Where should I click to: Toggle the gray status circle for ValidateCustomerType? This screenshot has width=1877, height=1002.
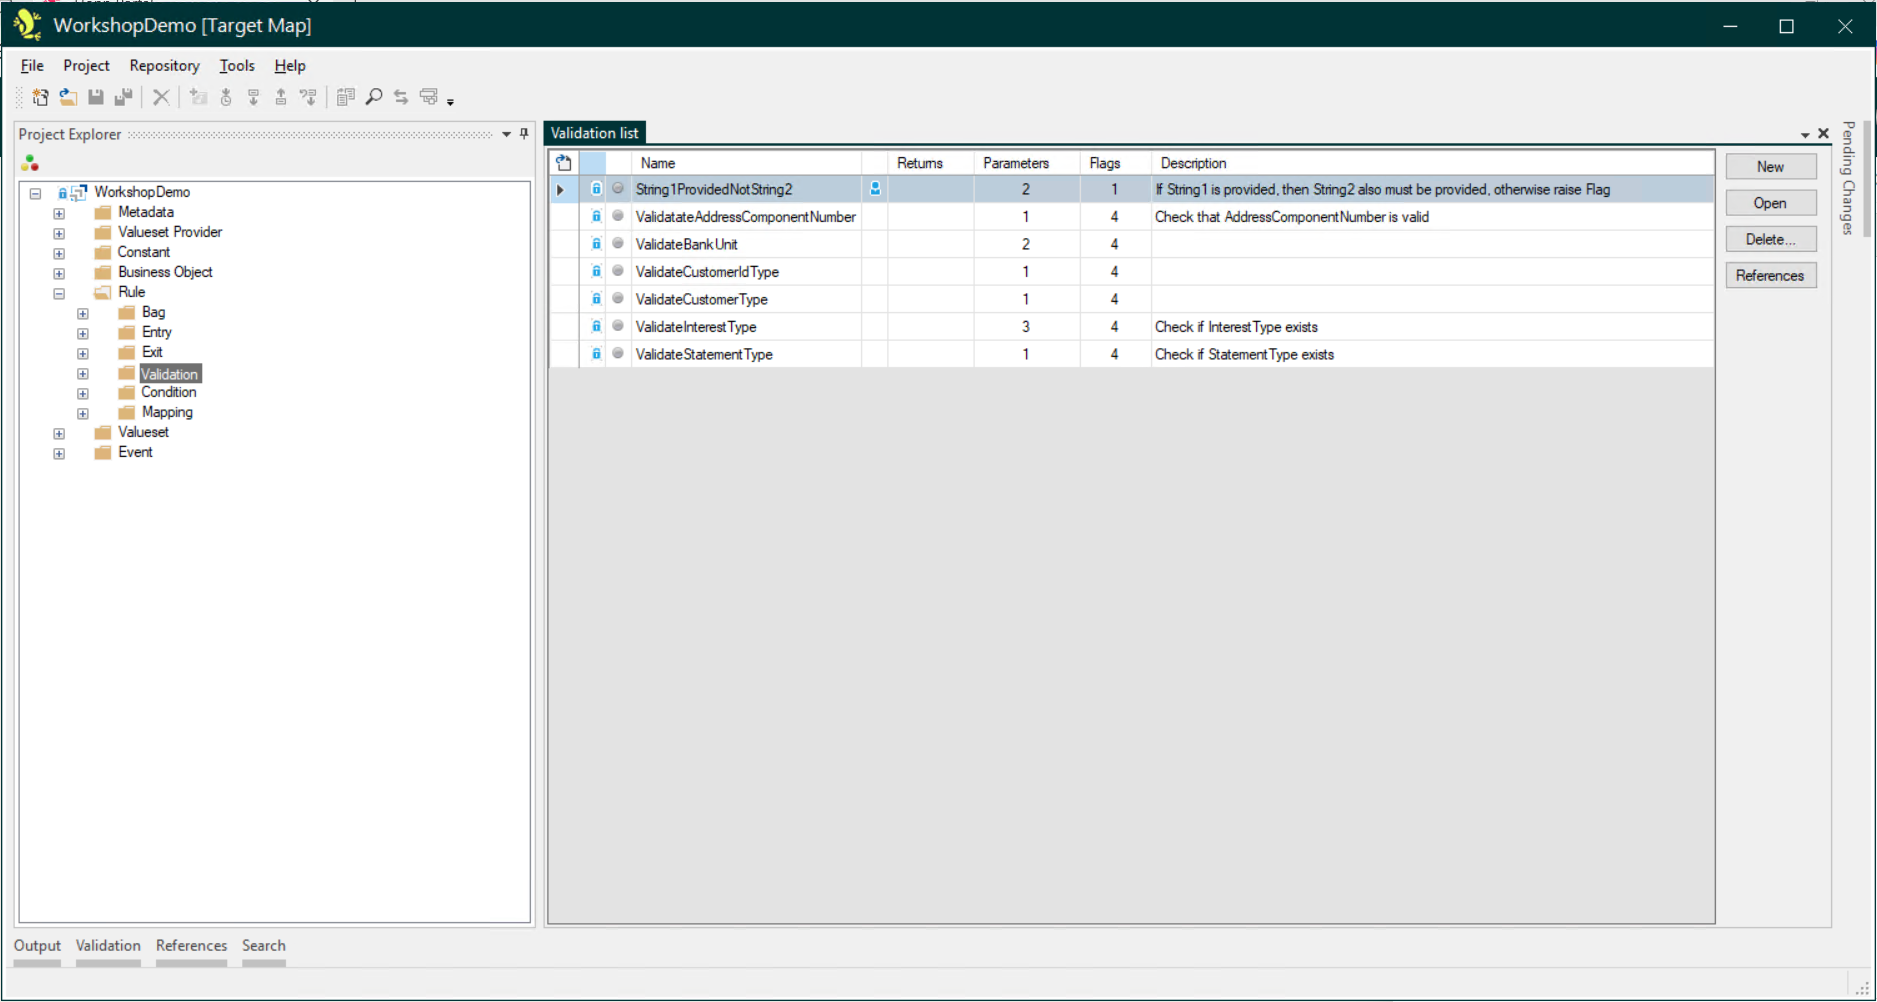pyautogui.click(x=618, y=299)
